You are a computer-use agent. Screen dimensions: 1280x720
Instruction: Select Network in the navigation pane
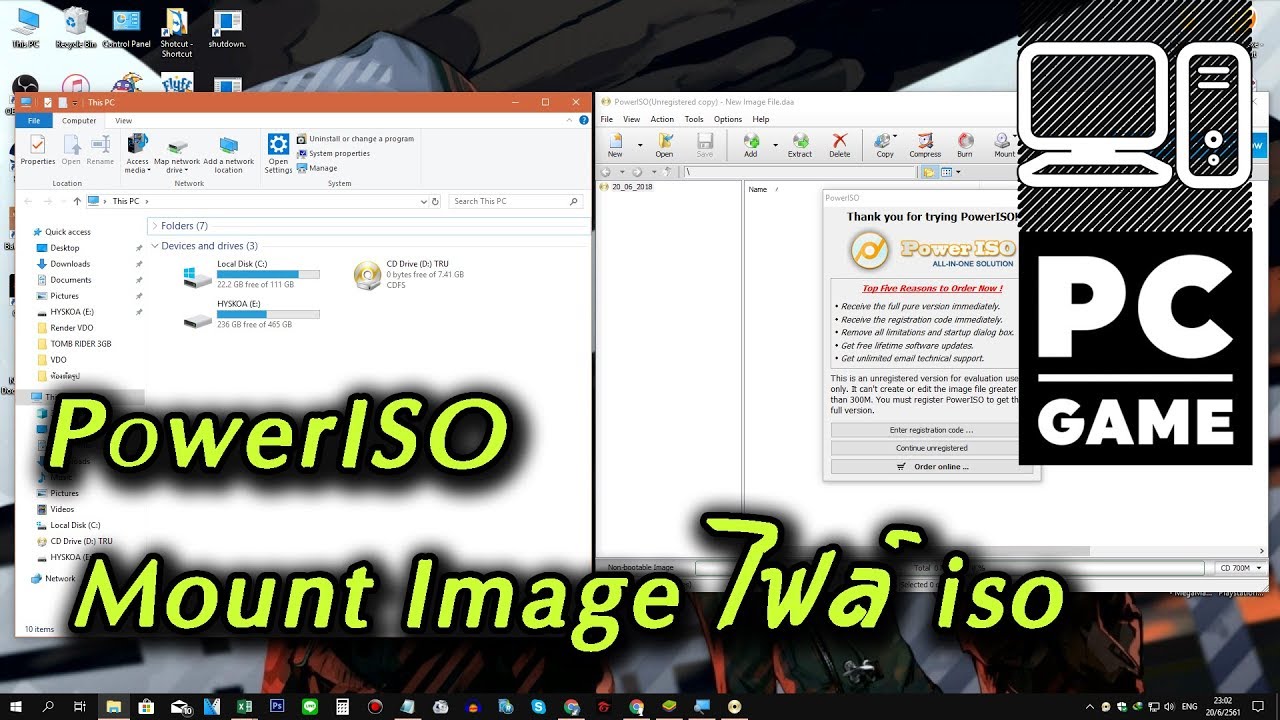pos(60,578)
